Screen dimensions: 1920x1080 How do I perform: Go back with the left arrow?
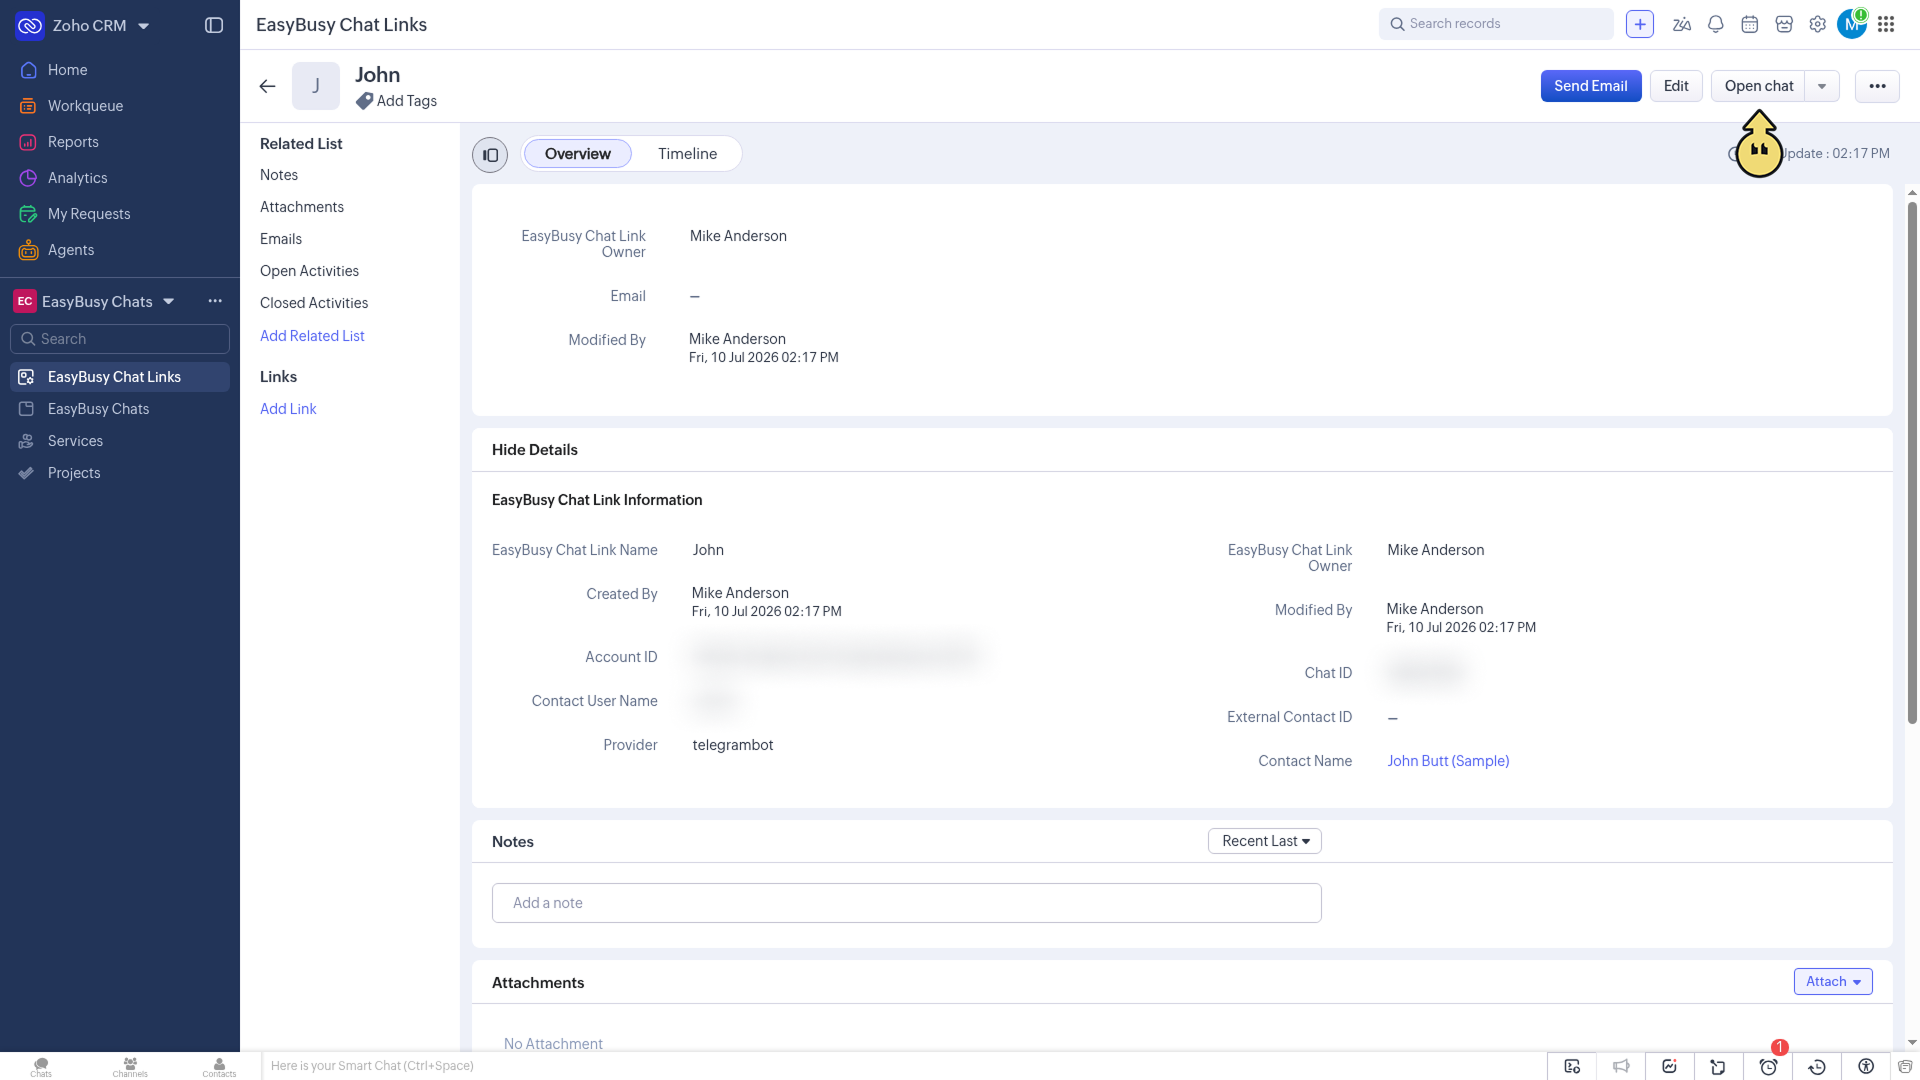point(267,86)
